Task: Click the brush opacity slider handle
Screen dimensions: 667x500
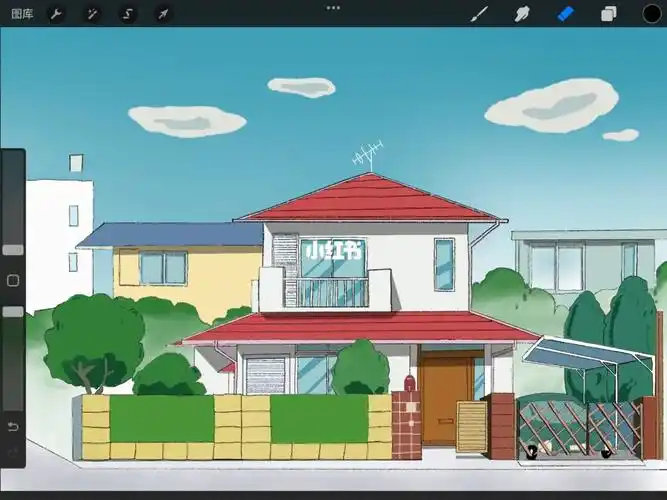Action: [13, 312]
